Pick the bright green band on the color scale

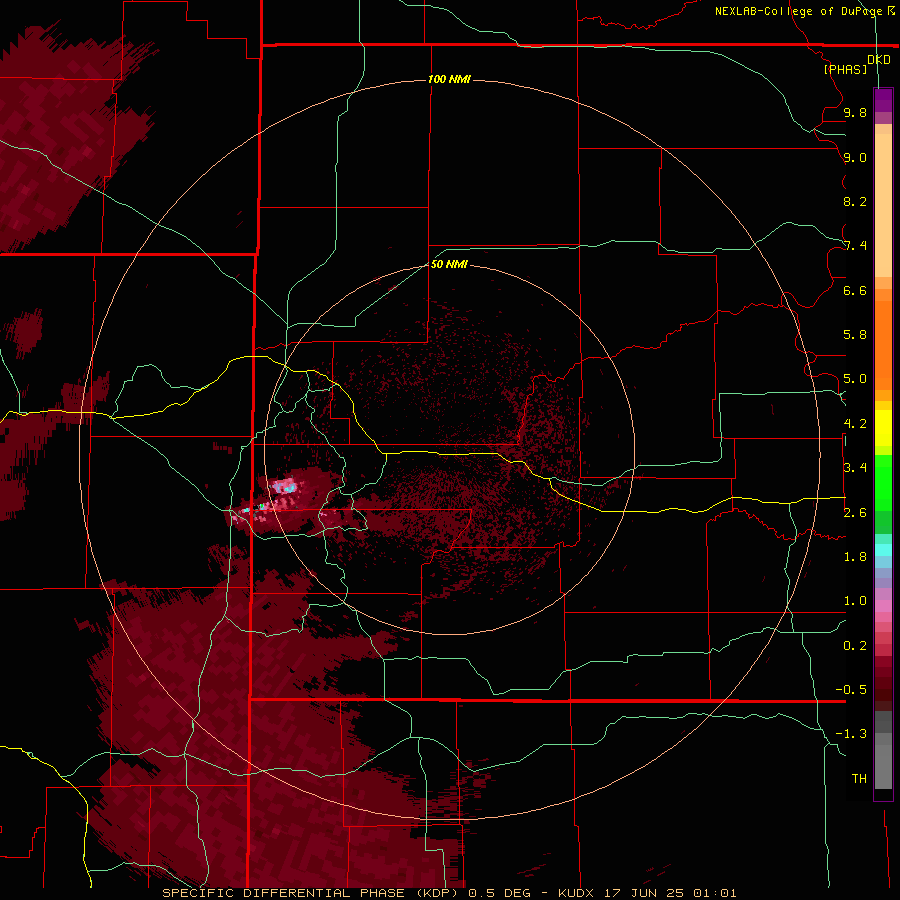coord(883,483)
